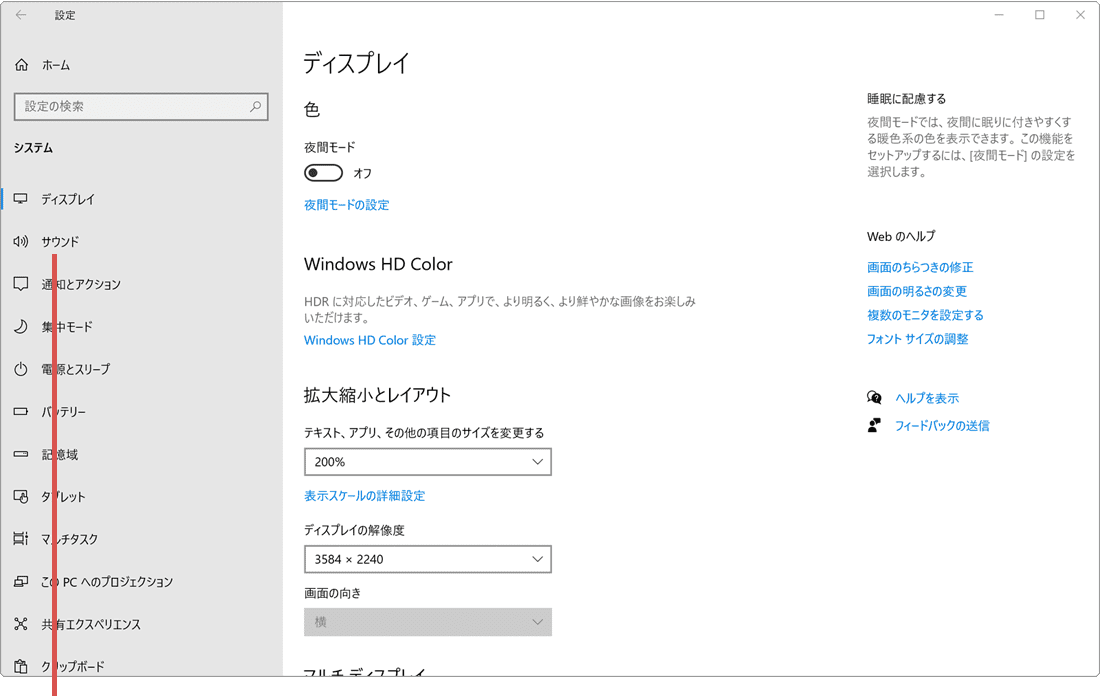Screen dimensions: 1100x696
Task: Click 画面のちらつきの修正 help link
Action: click(921, 267)
